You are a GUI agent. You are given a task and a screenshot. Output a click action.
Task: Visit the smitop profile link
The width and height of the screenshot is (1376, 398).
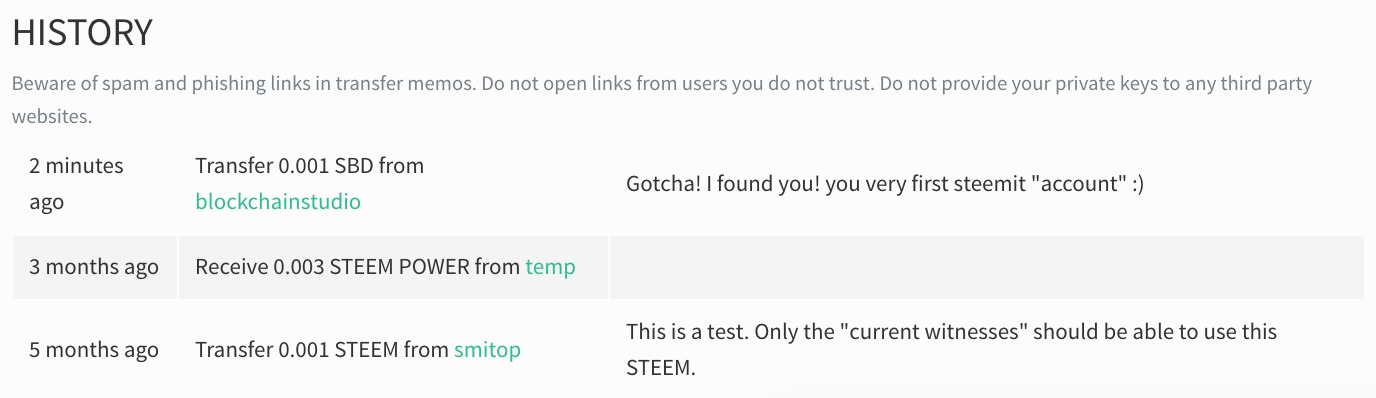(487, 350)
